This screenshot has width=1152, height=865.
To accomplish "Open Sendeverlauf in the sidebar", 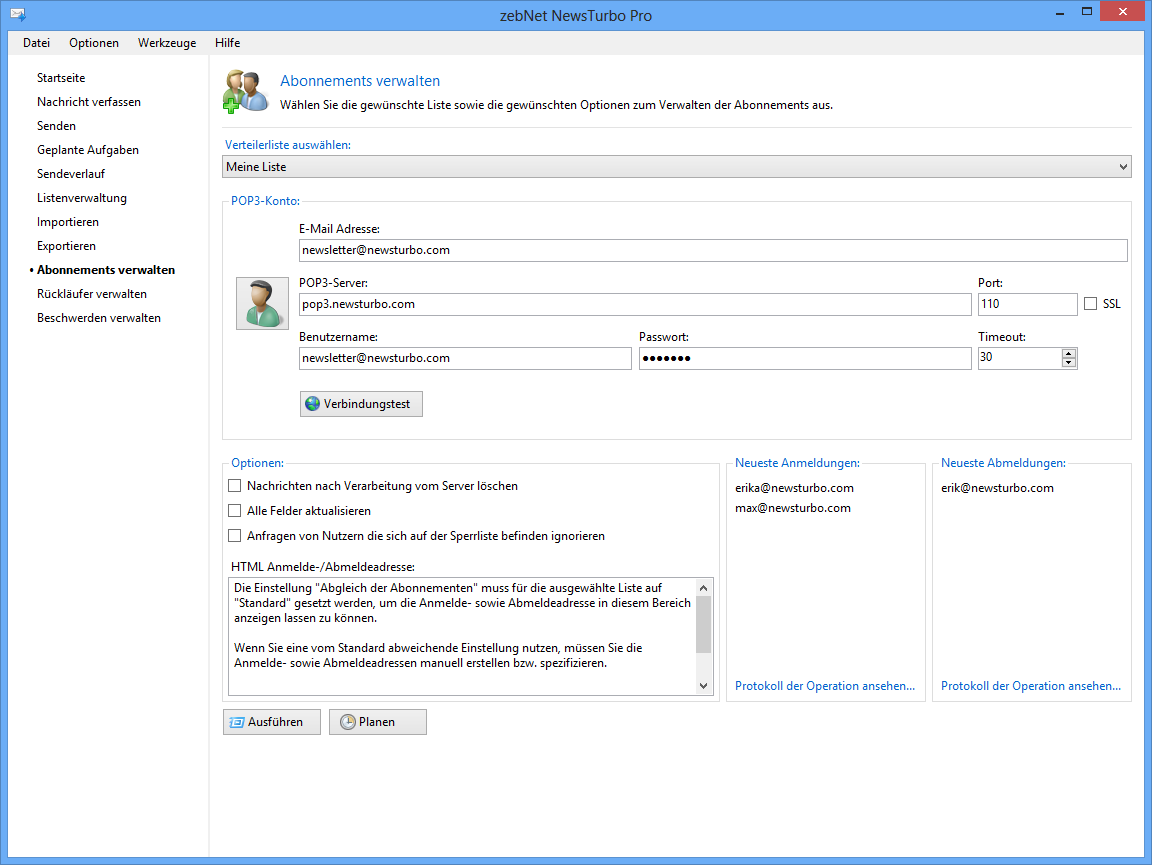I will 71,174.
